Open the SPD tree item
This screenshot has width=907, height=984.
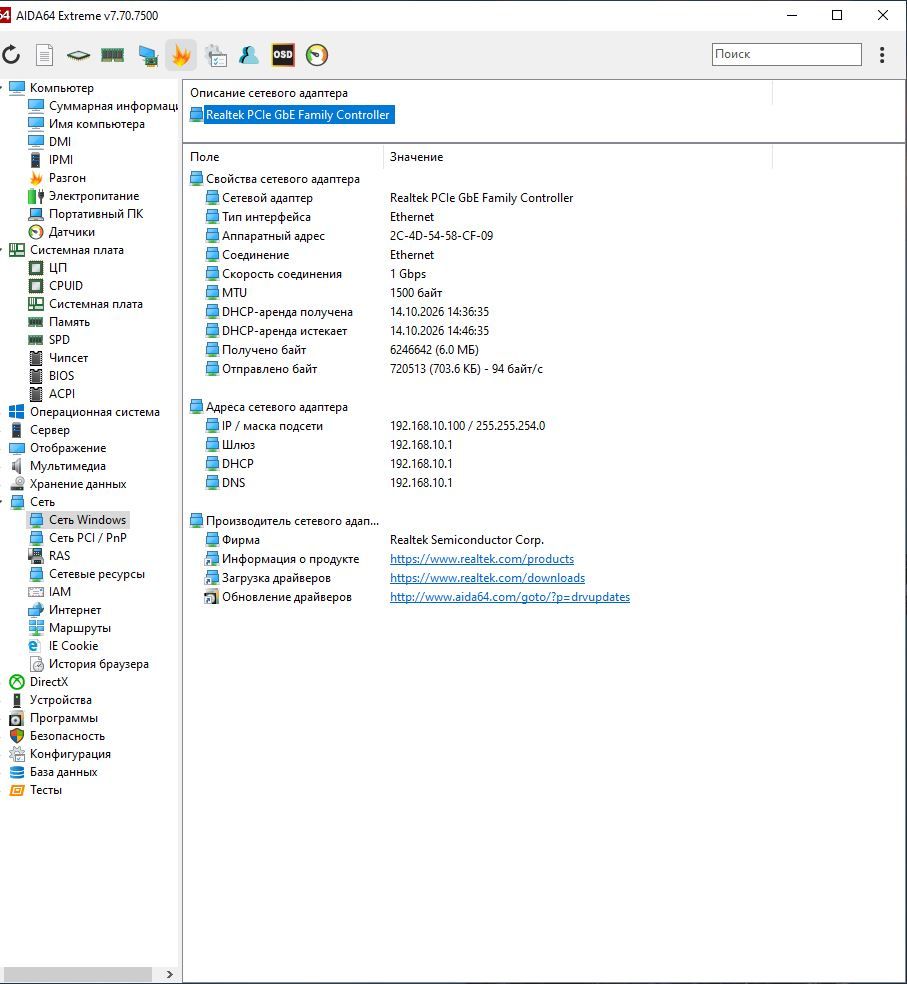click(59, 340)
